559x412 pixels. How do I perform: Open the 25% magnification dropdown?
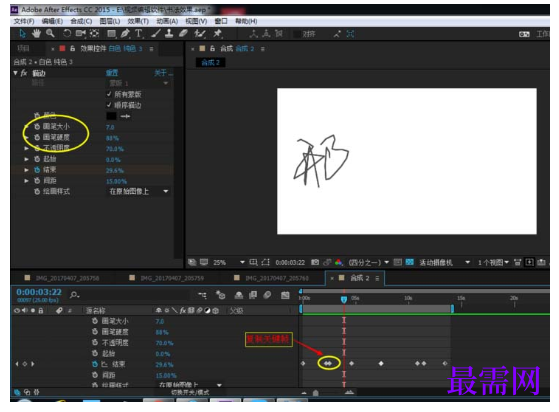coord(229,263)
